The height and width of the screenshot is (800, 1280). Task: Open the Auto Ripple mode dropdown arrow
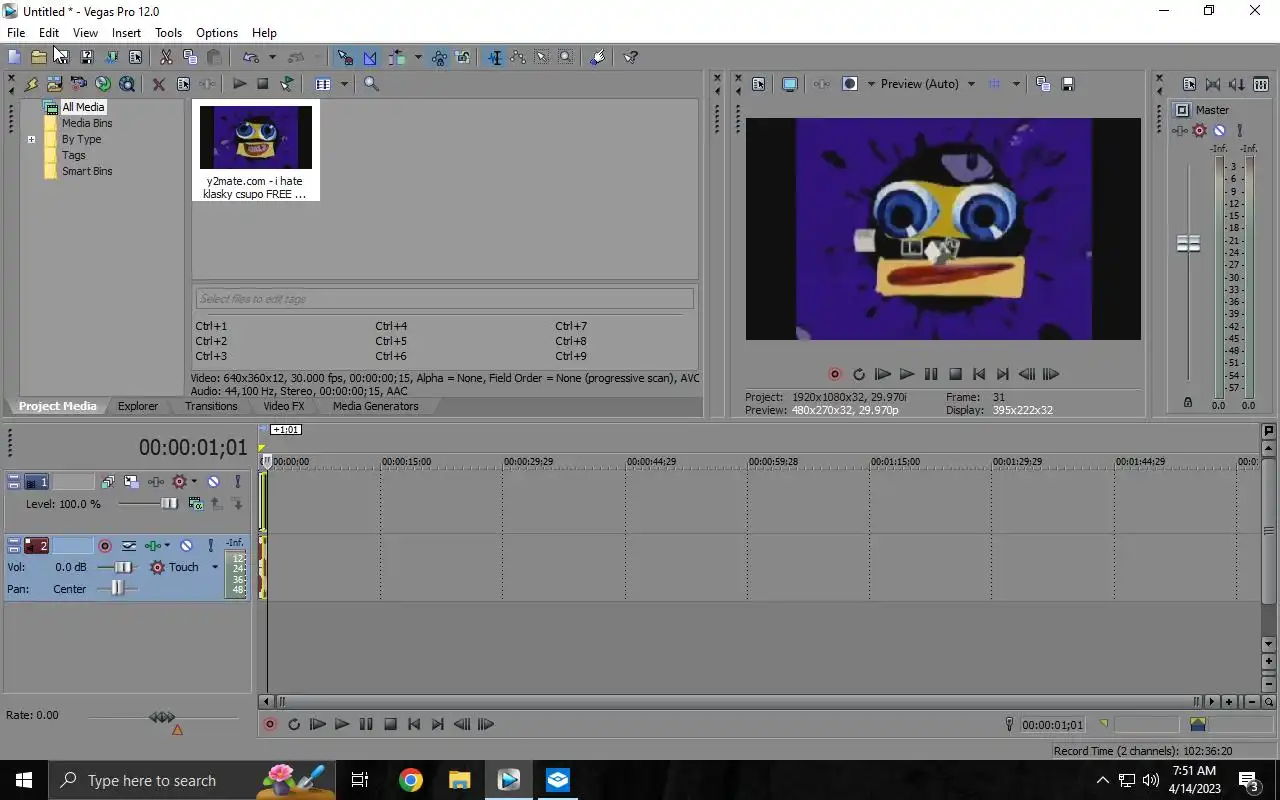coord(418,57)
